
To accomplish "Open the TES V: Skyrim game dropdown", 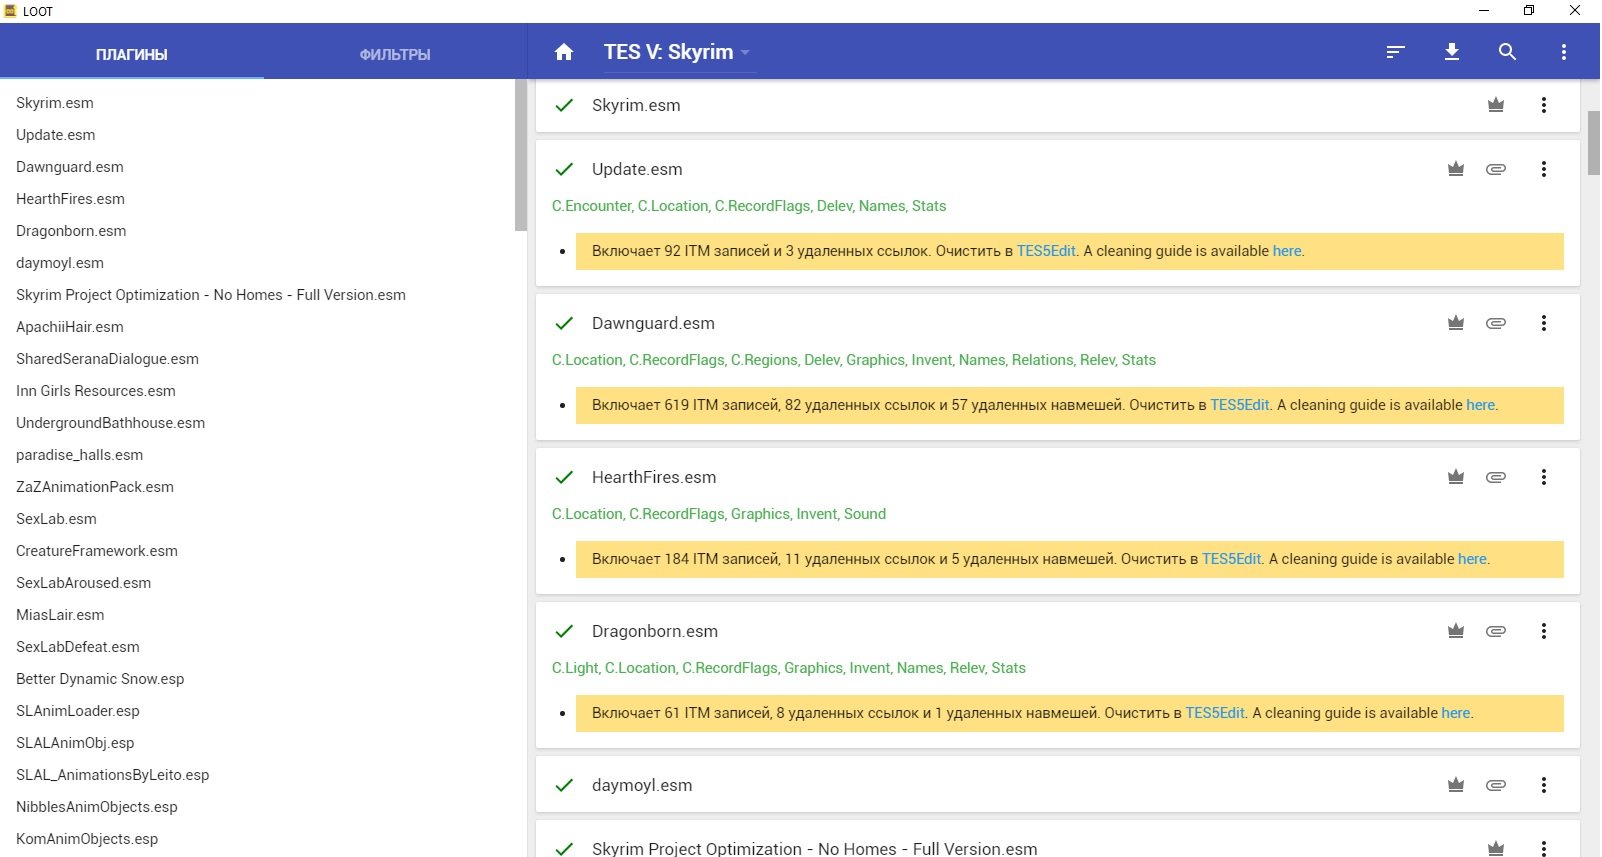I will (677, 52).
